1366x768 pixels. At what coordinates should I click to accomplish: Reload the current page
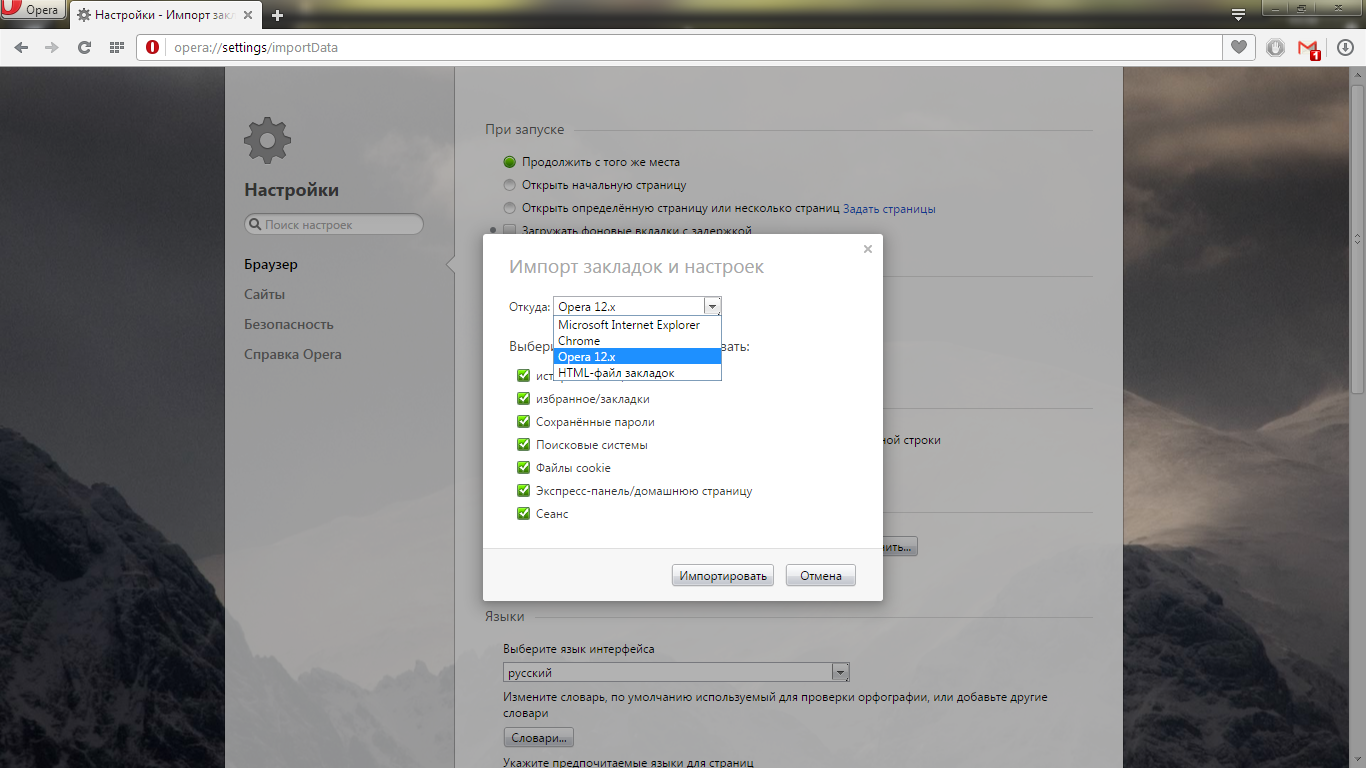[84, 47]
